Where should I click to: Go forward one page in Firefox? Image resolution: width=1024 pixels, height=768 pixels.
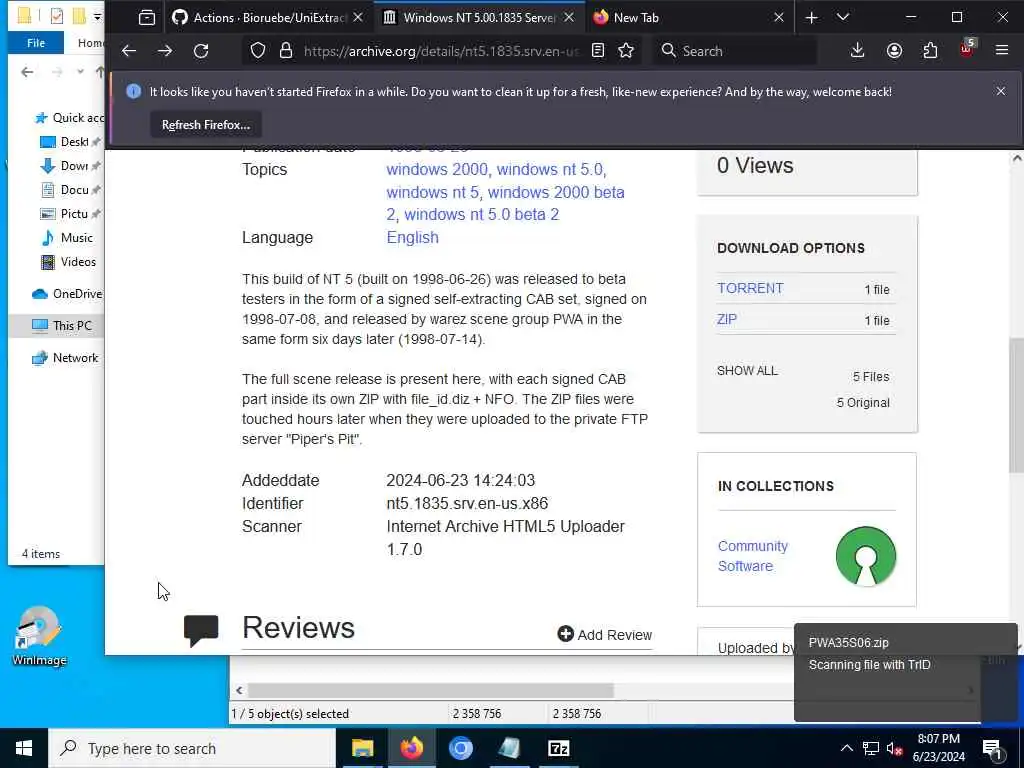point(165,51)
